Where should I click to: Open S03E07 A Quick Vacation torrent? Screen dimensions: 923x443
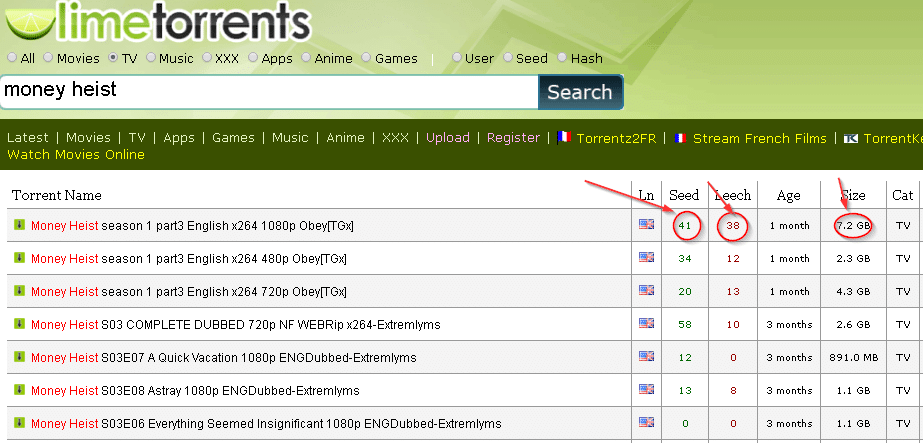click(x=224, y=357)
